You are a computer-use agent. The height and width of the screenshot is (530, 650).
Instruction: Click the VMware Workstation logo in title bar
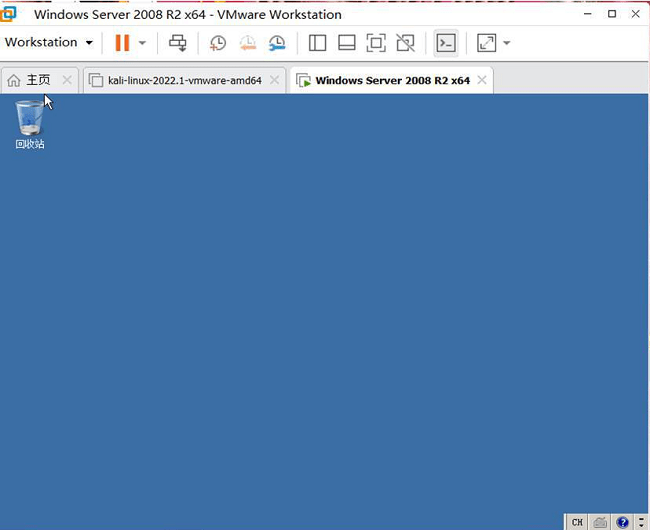pyautogui.click(x=8, y=14)
